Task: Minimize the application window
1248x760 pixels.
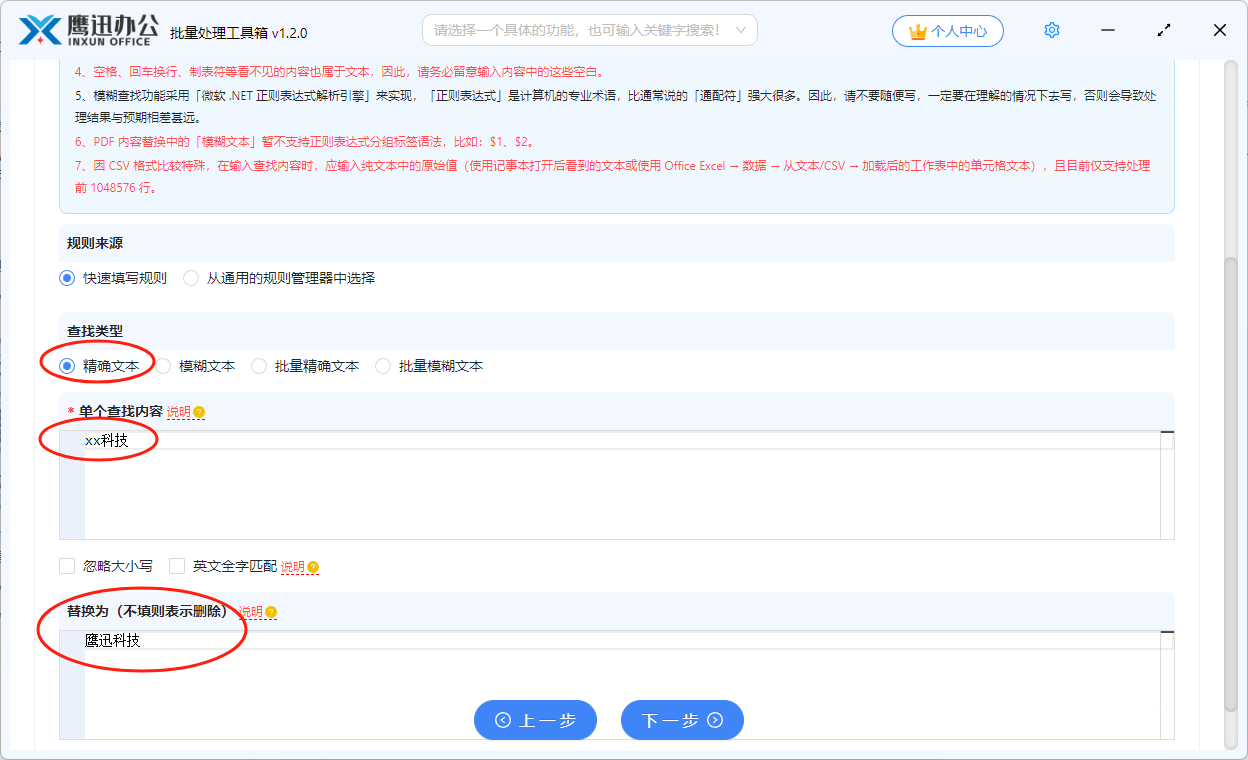Action: [x=1107, y=31]
